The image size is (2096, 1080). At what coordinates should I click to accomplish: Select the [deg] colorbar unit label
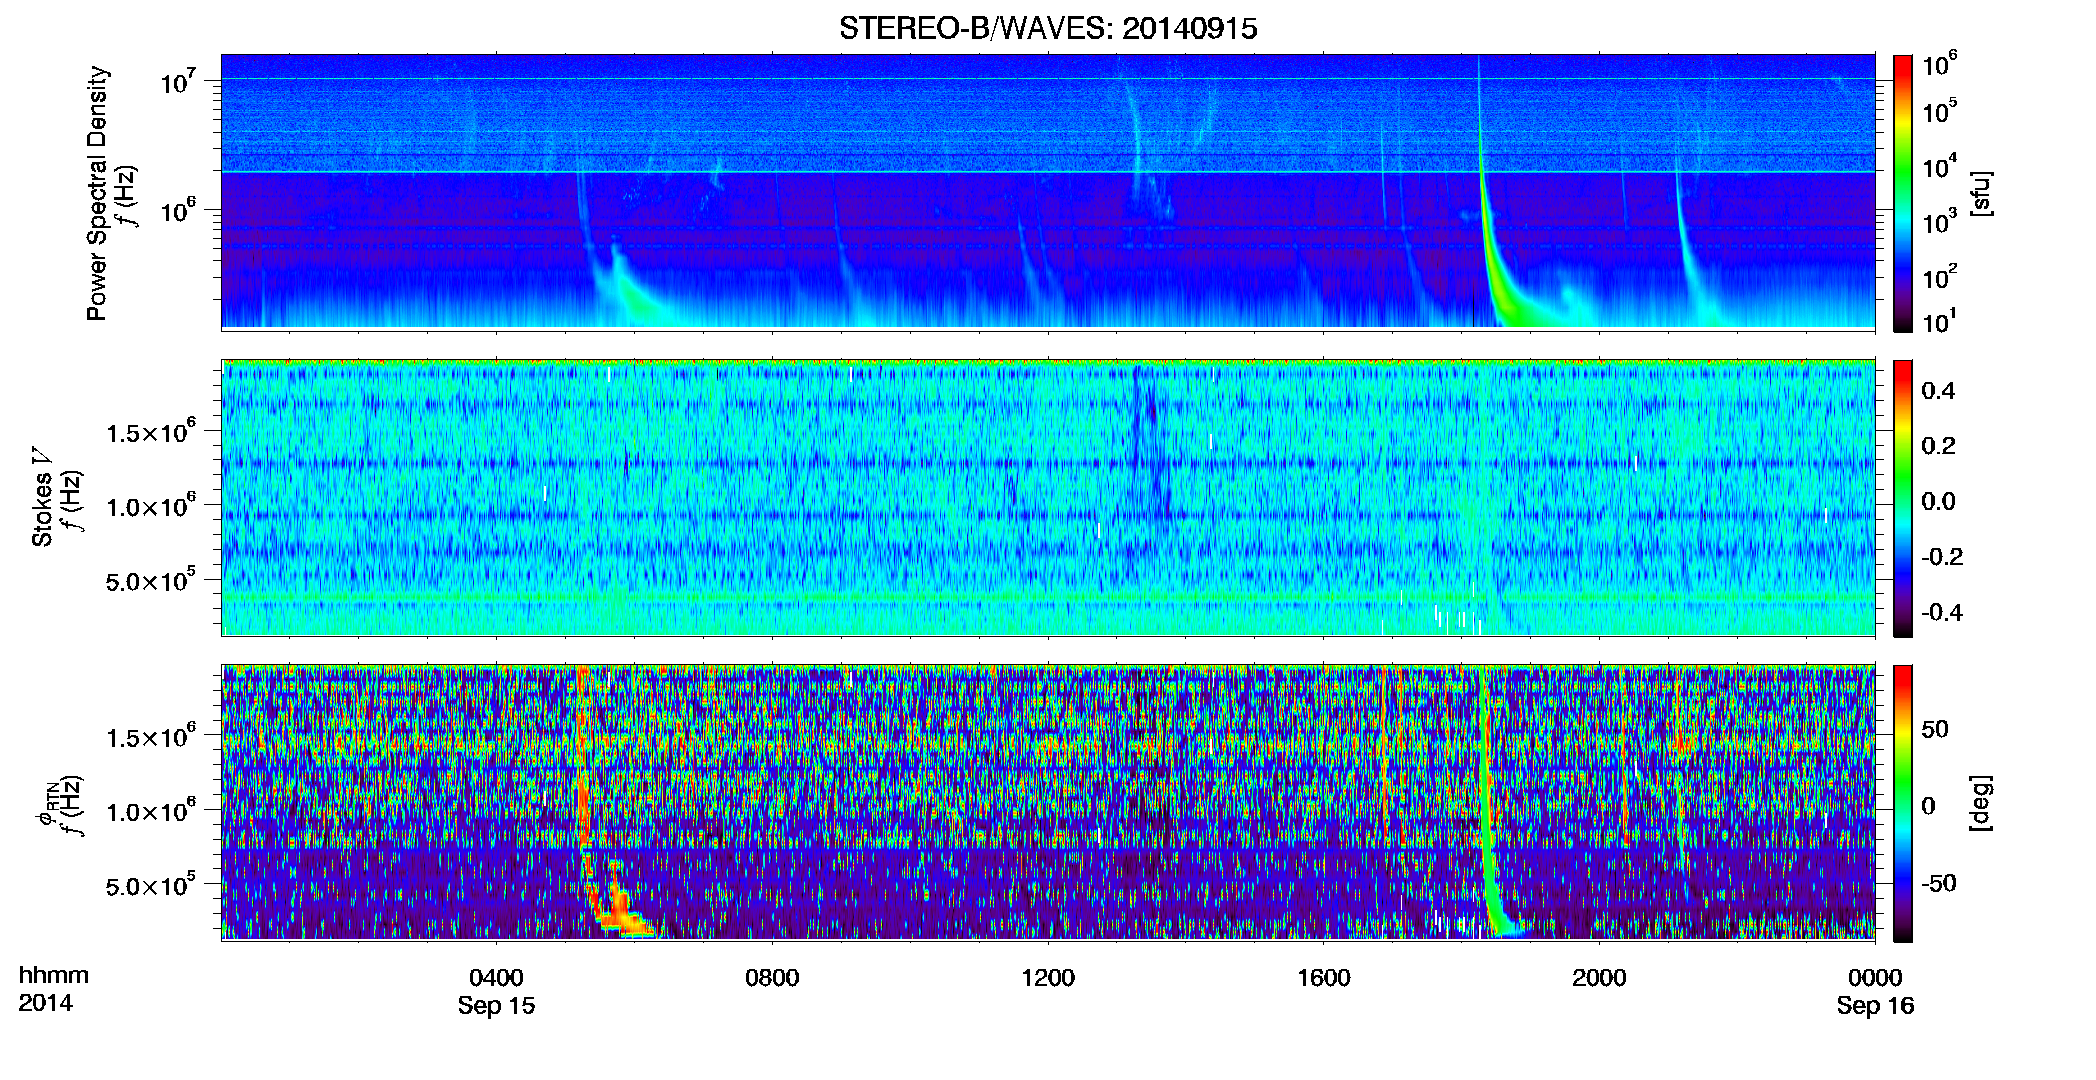pos(1981,803)
